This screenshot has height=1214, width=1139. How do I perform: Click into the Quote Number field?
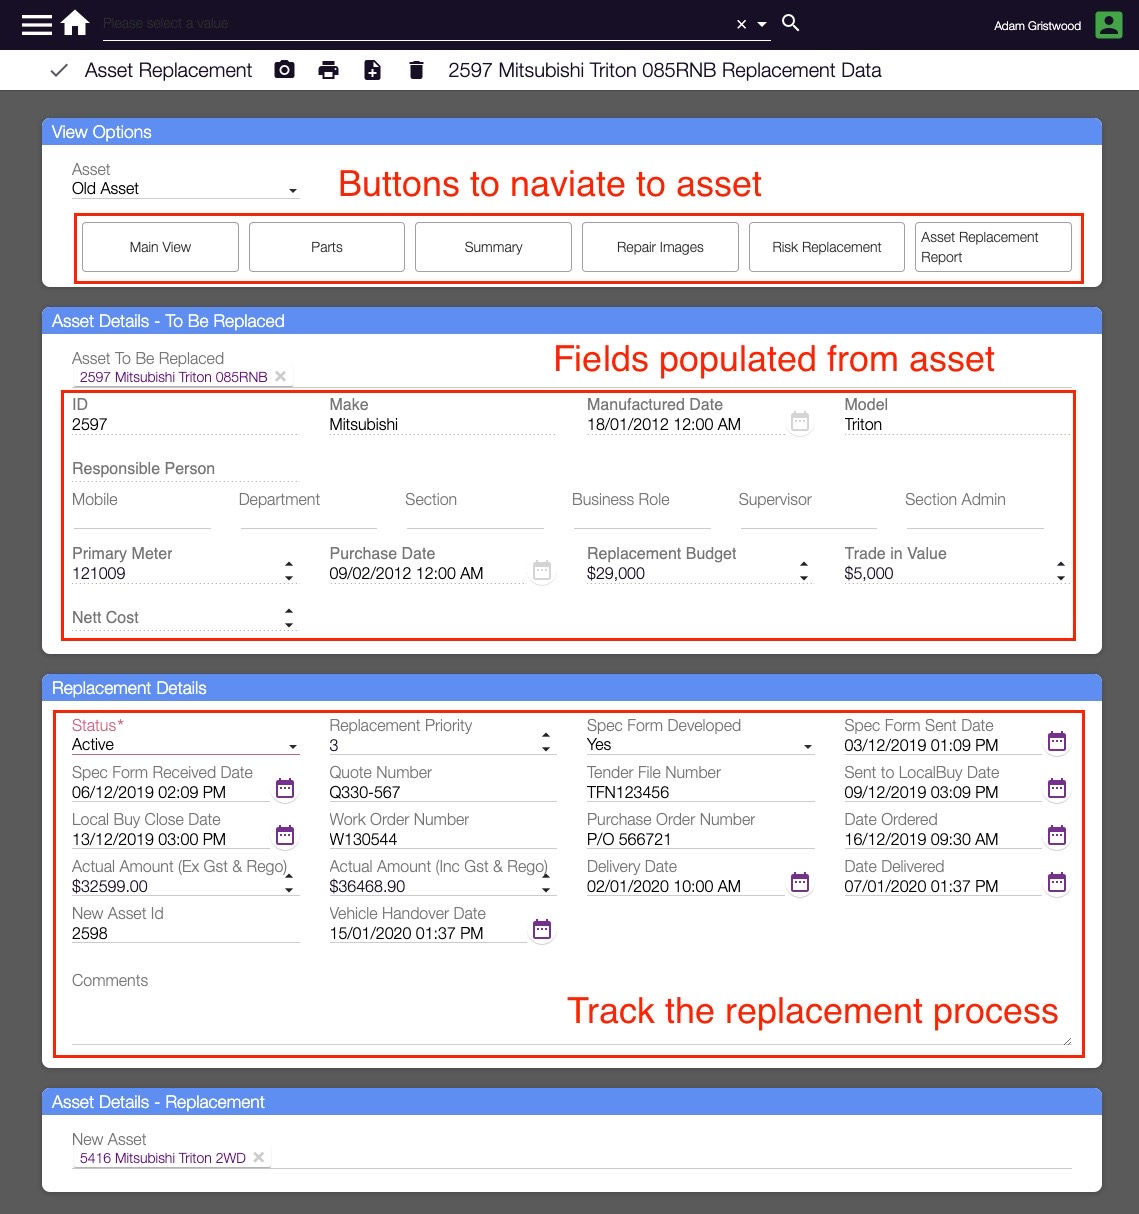441,792
